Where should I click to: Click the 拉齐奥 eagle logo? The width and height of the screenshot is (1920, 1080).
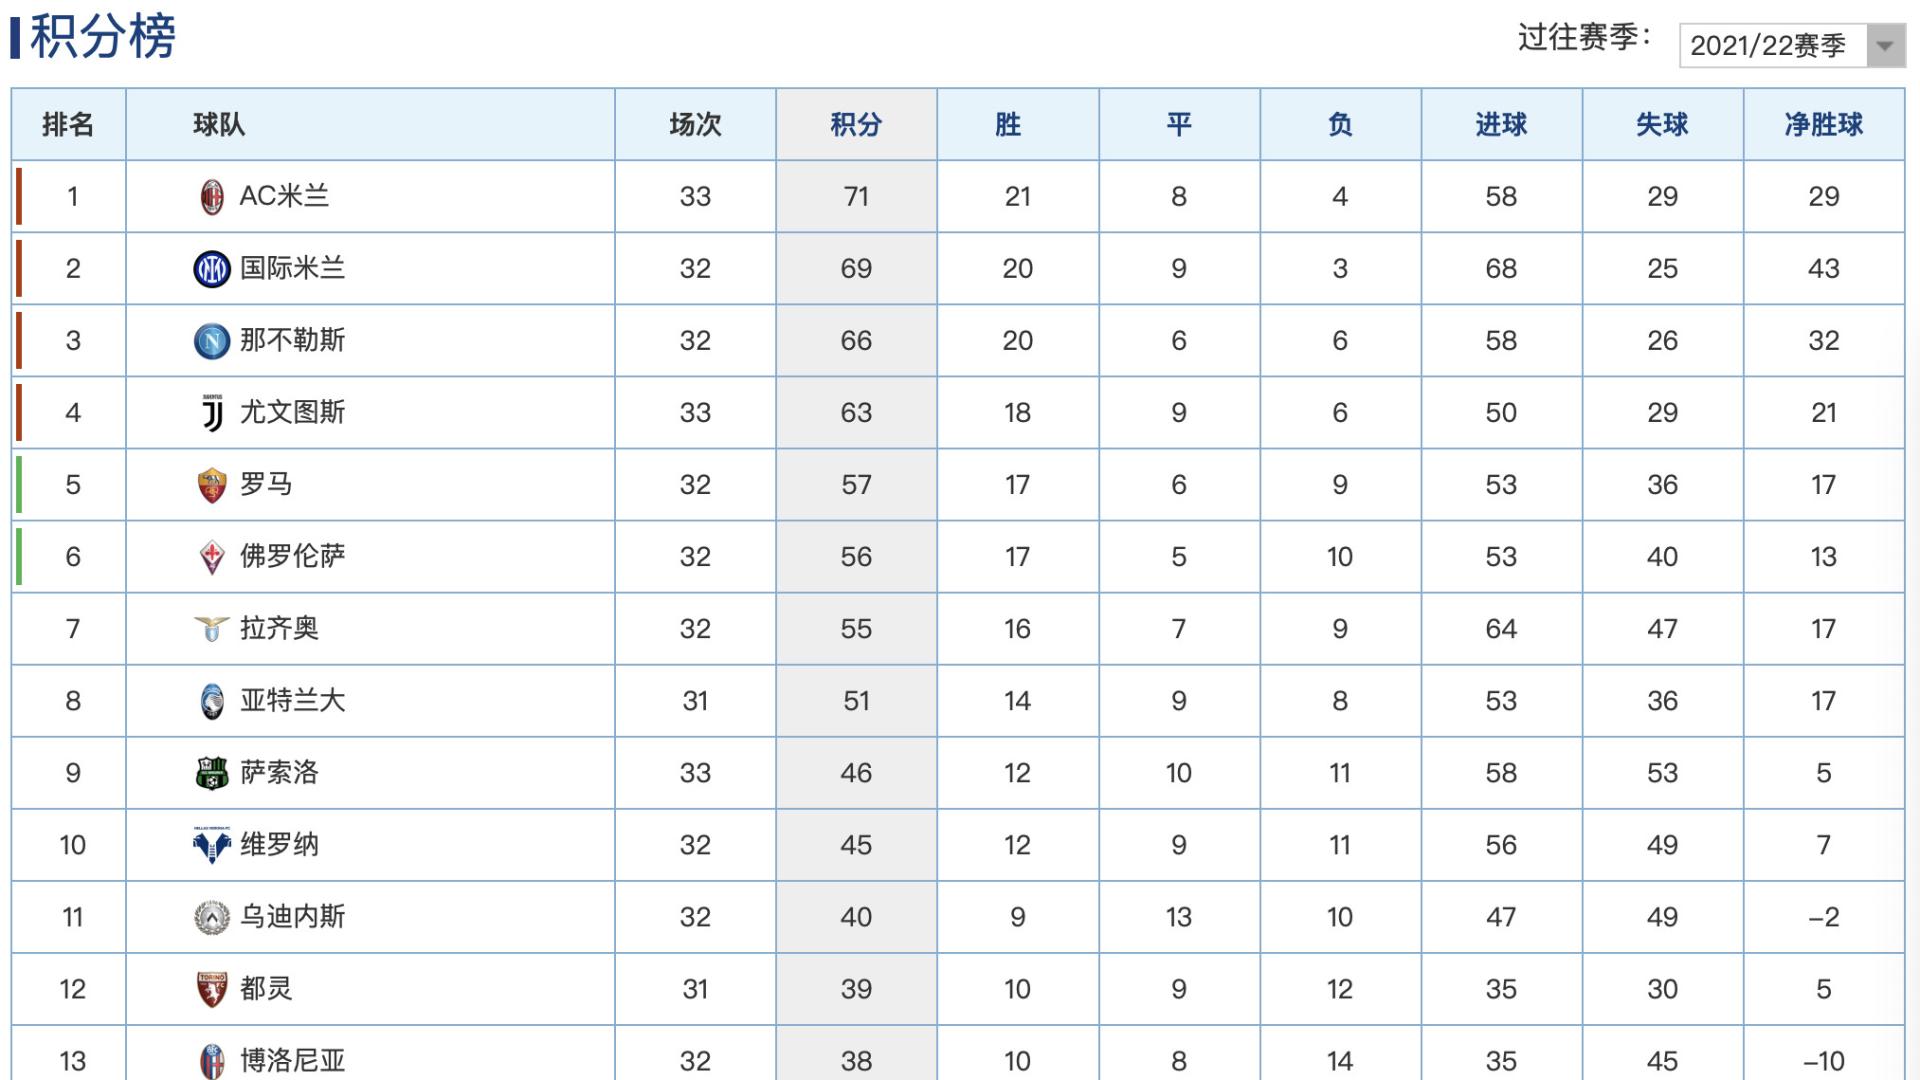(x=212, y=629)
